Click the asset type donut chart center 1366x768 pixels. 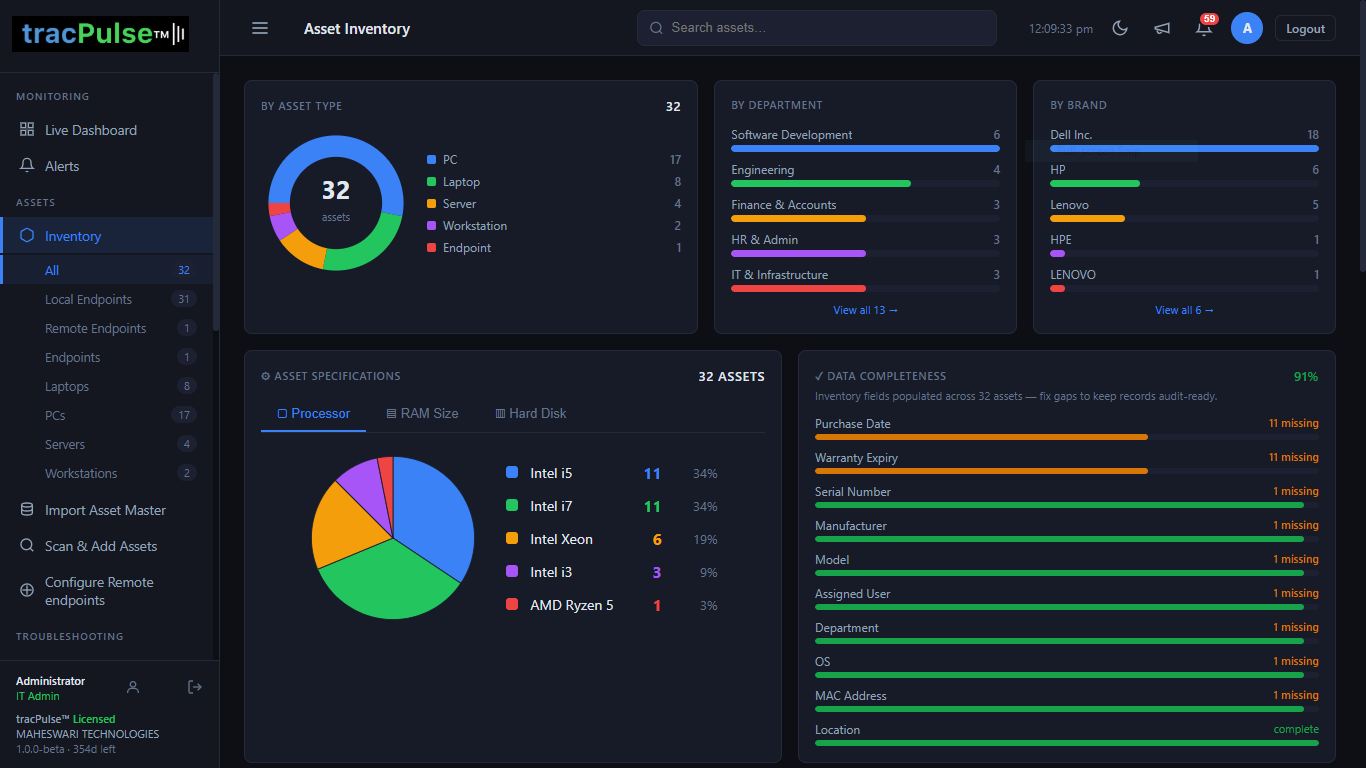coord(336,203)
